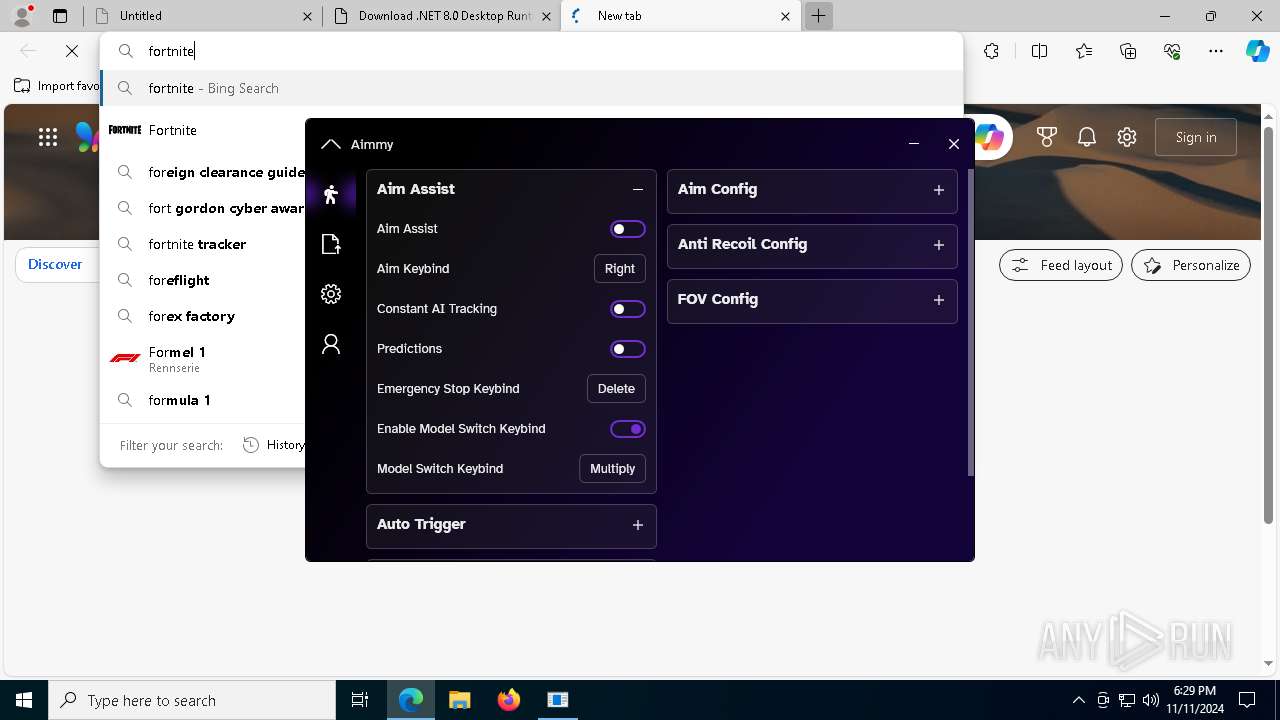Screen dimensions: 1280x720
Task: Select the fortnite Bing Search suggestion
Action: pyautogui.click(x=531, y=88)
